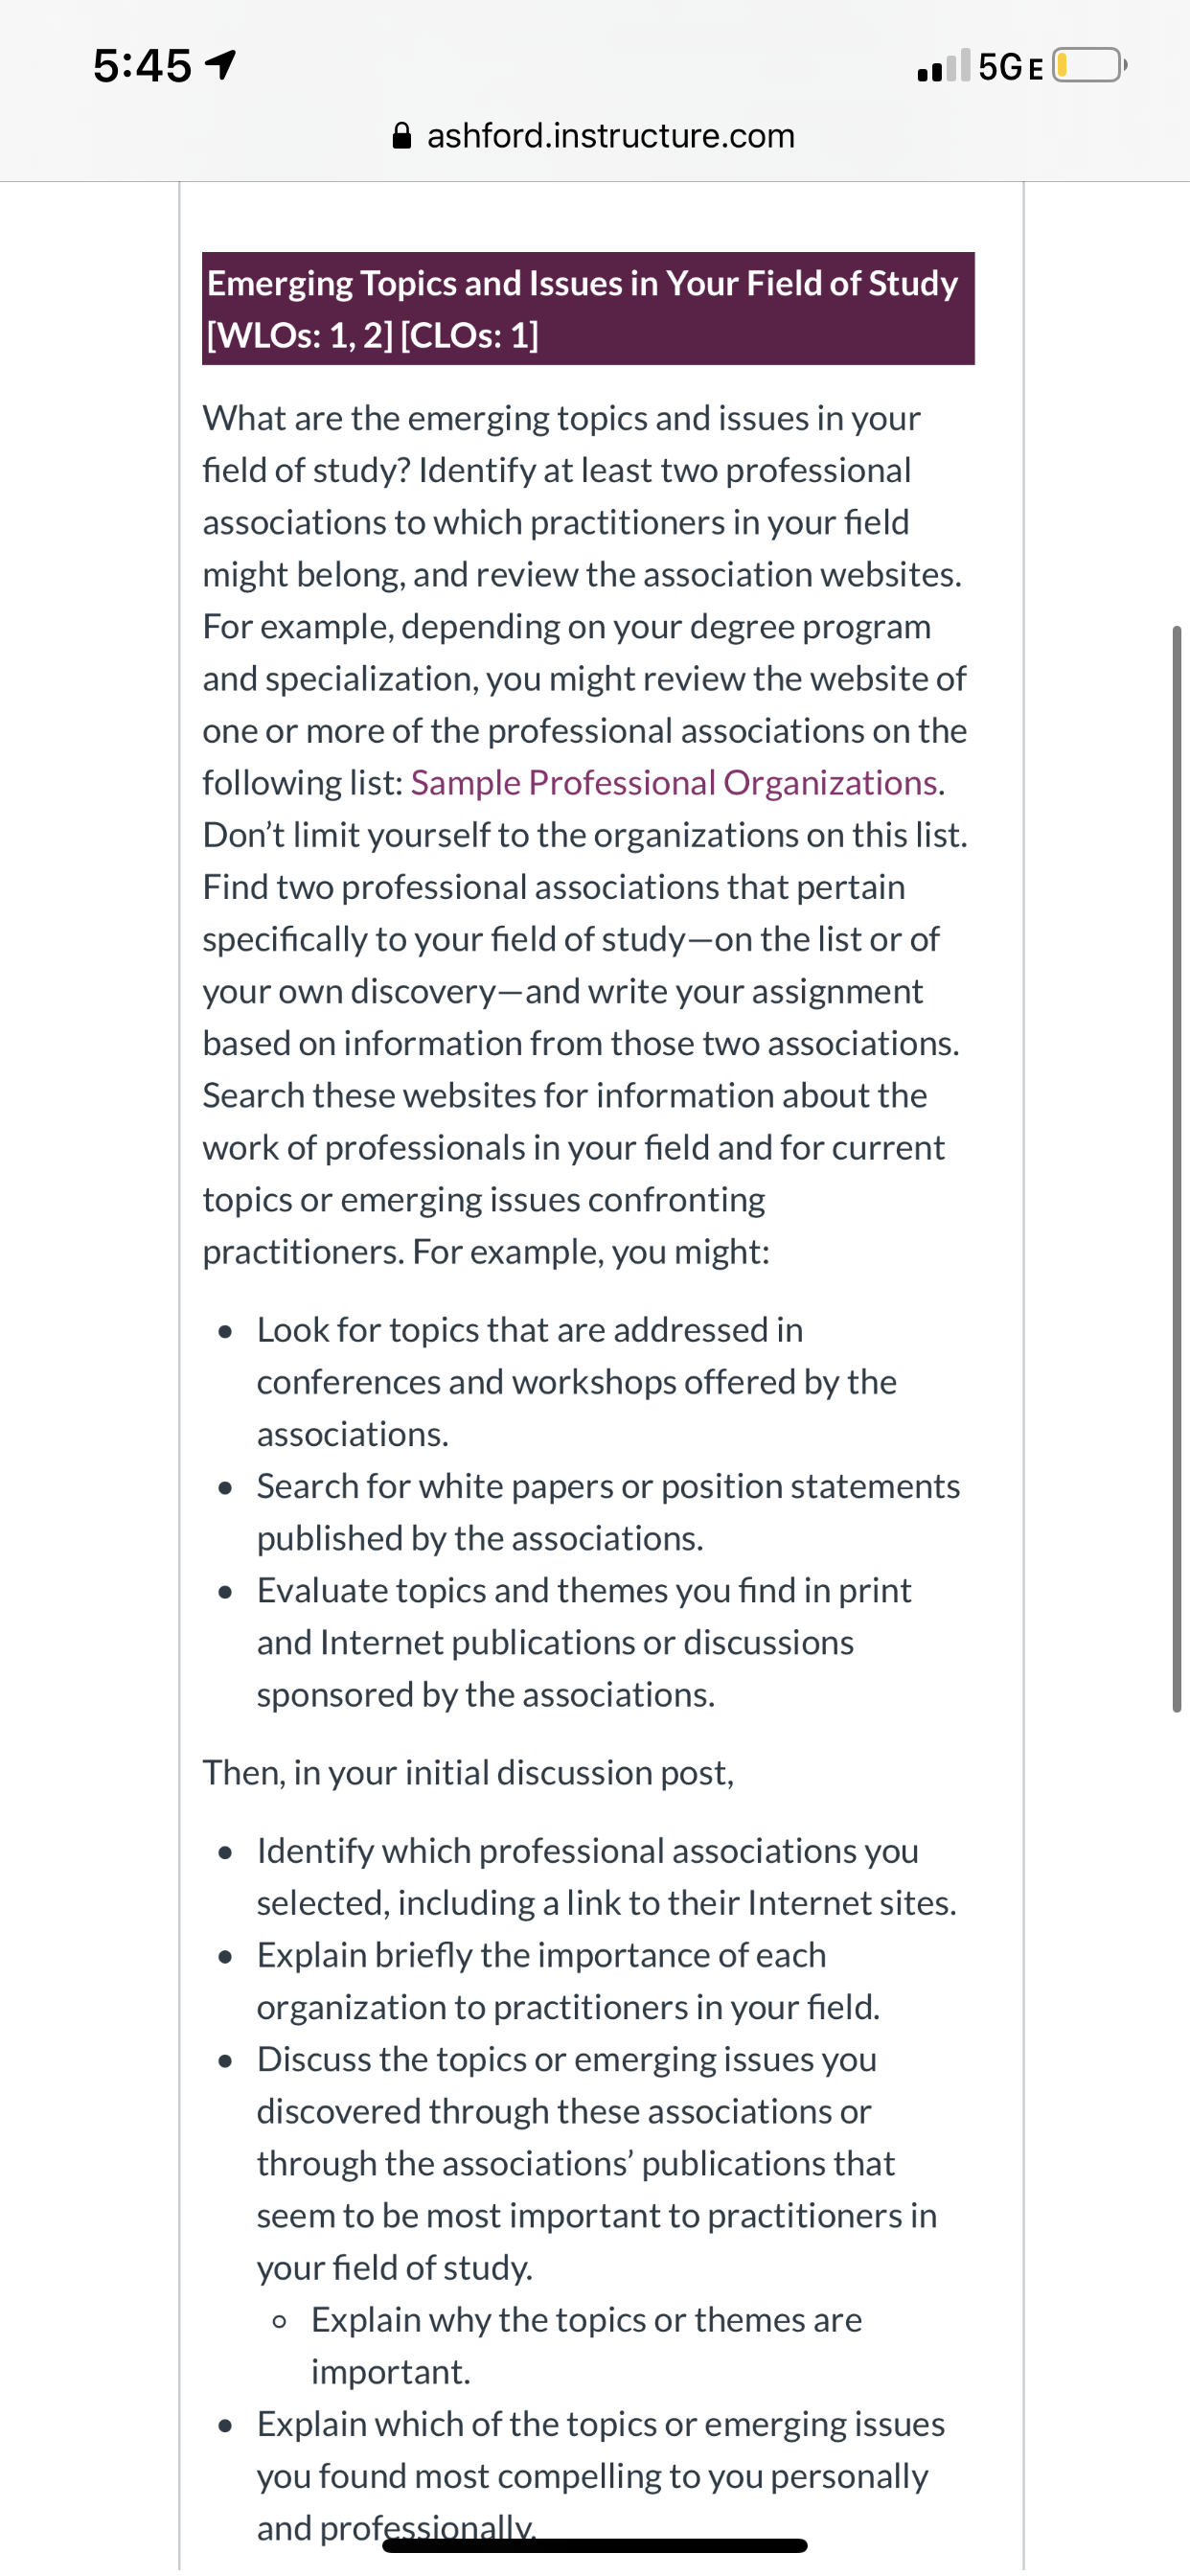Tap the location arrow icon in status bar
This screenshot has width=1190, height=2576.
(x=220, y=65)
